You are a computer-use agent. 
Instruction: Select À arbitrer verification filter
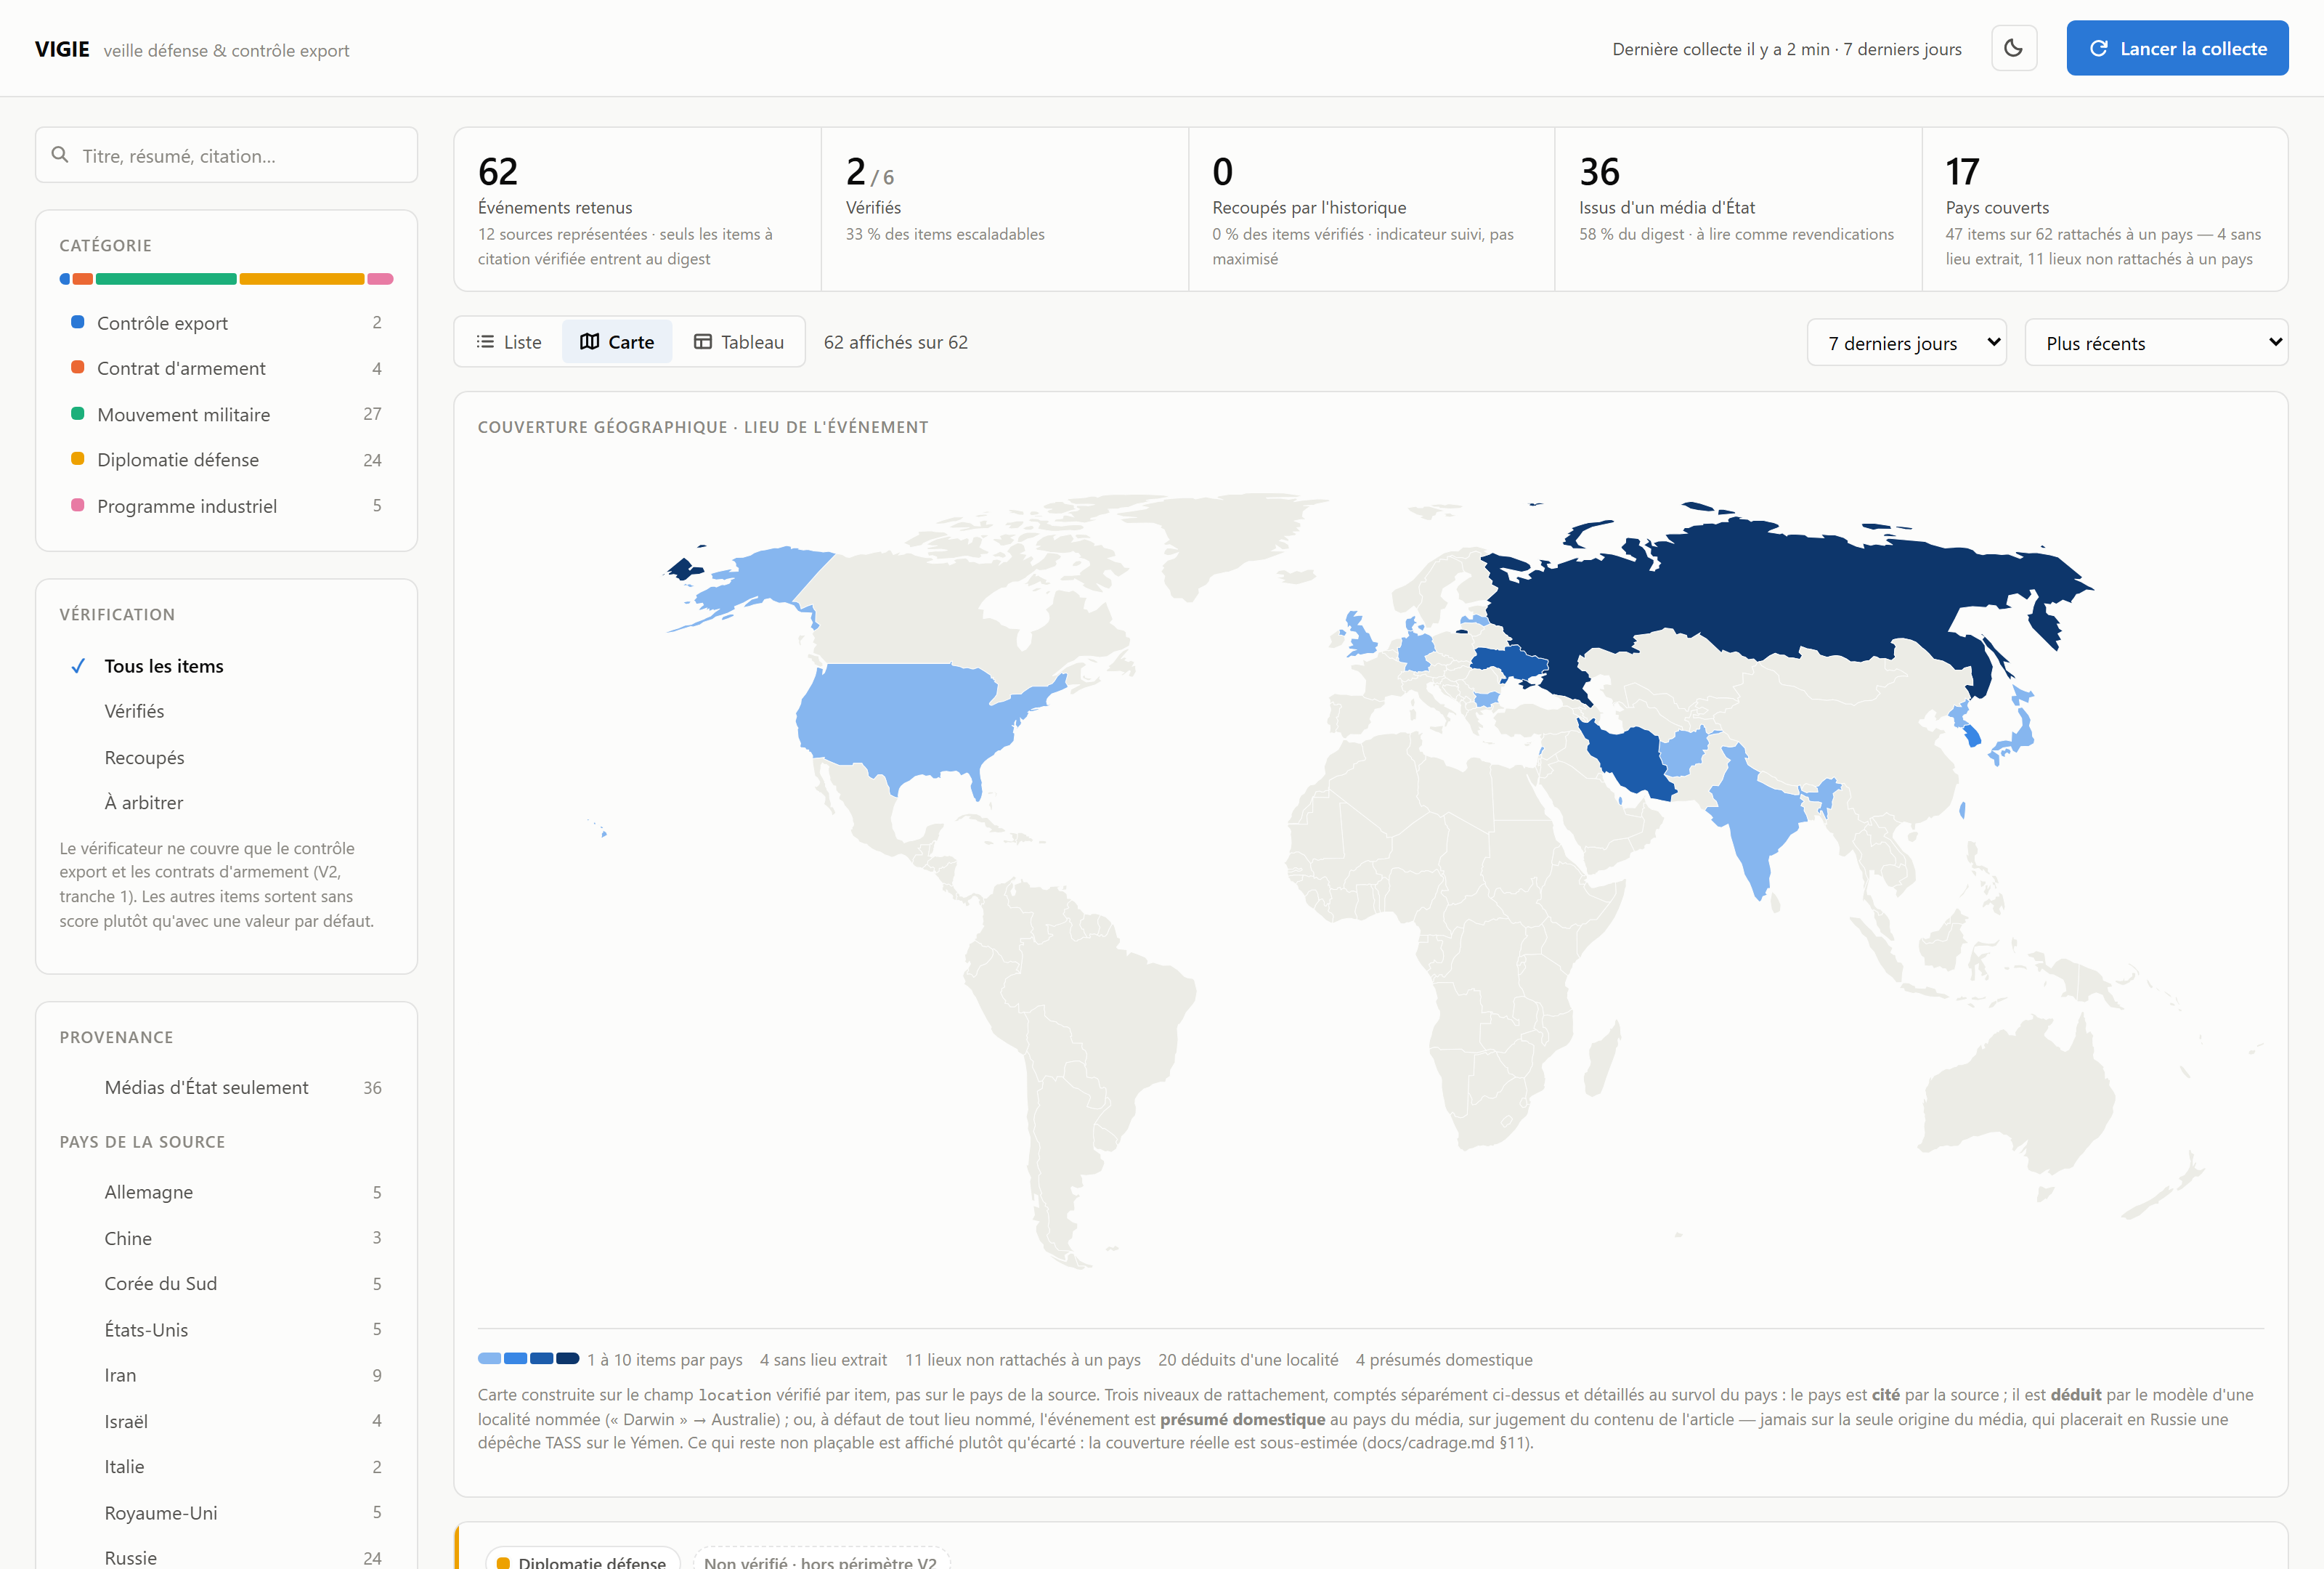point(226,802)
